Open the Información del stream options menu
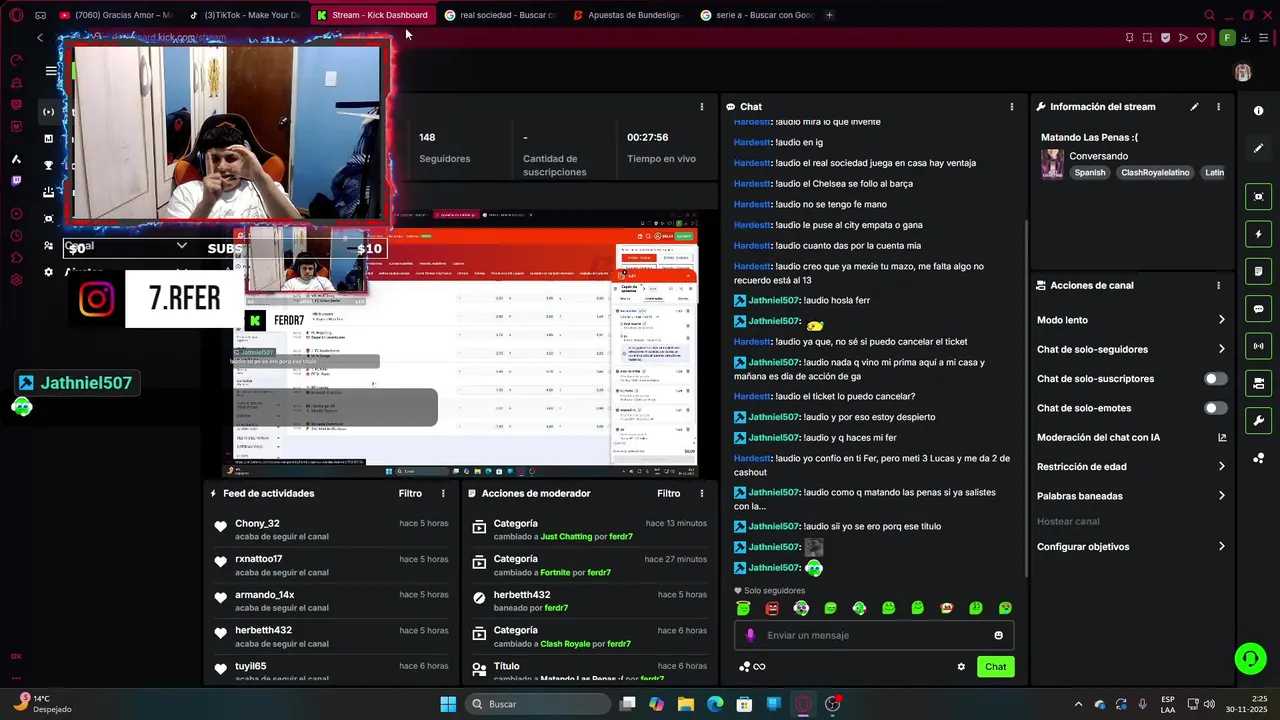Viewport: 1280px width, 720px height. (1218, 107)
